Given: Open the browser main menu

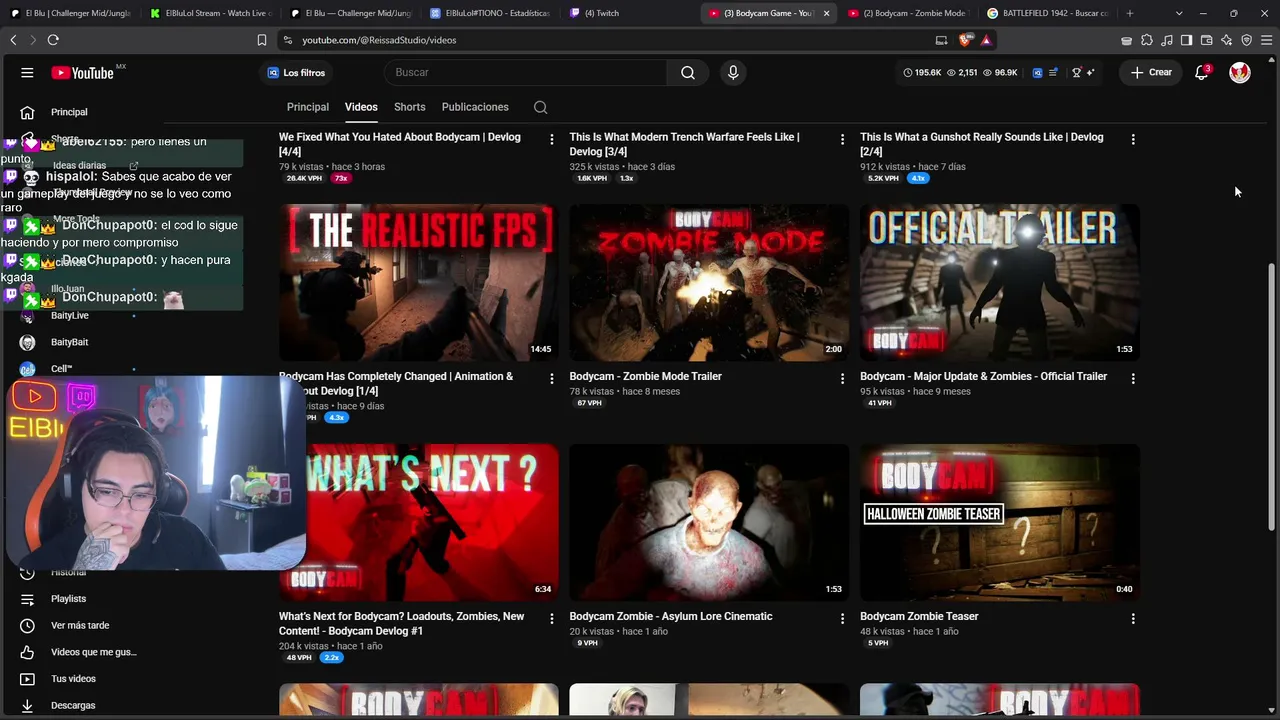Looking at the screenshot, I should [x=1266, y=40].
